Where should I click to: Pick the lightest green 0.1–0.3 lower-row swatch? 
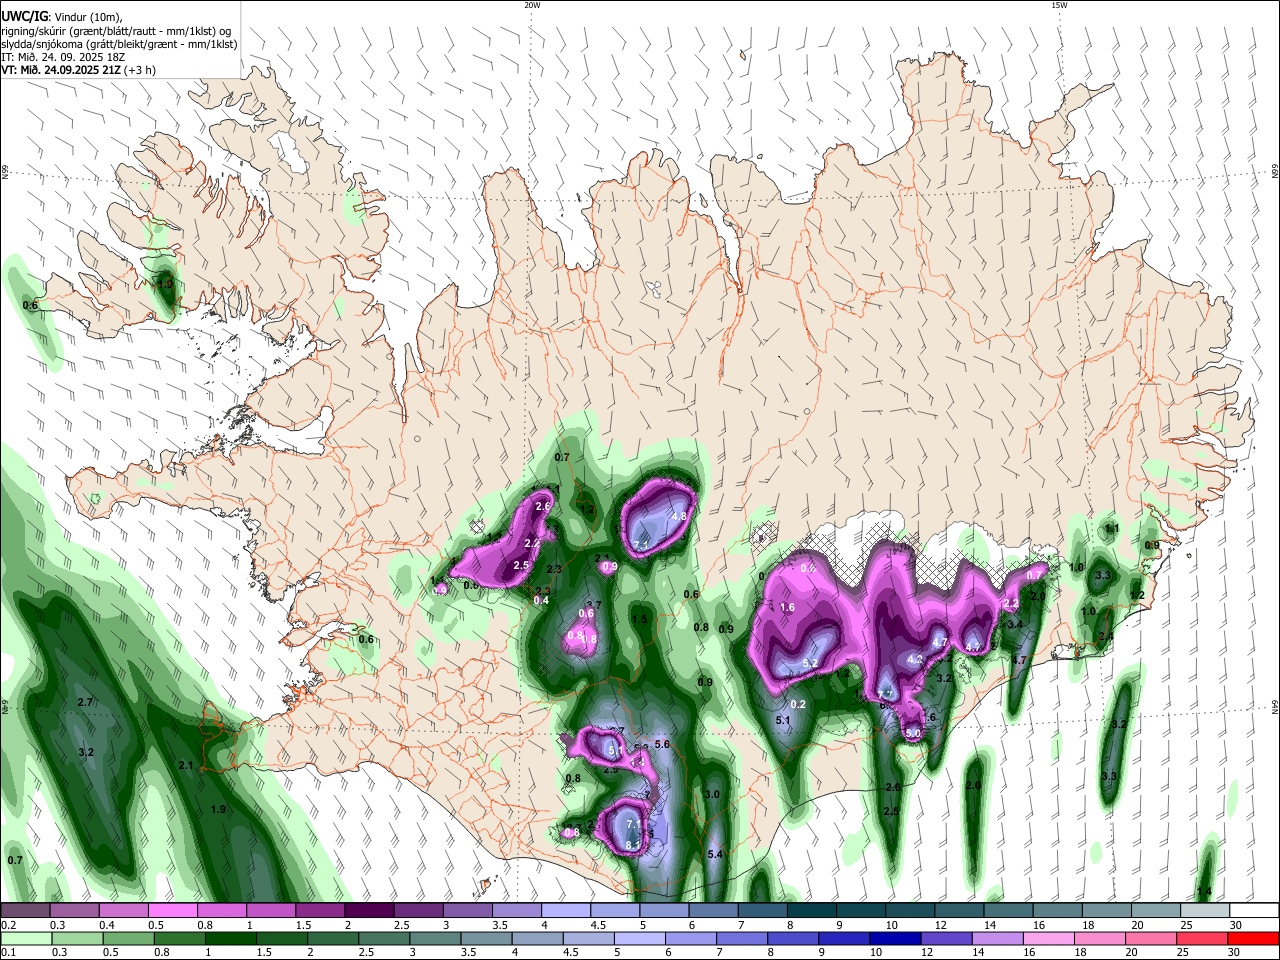[25, 939]
